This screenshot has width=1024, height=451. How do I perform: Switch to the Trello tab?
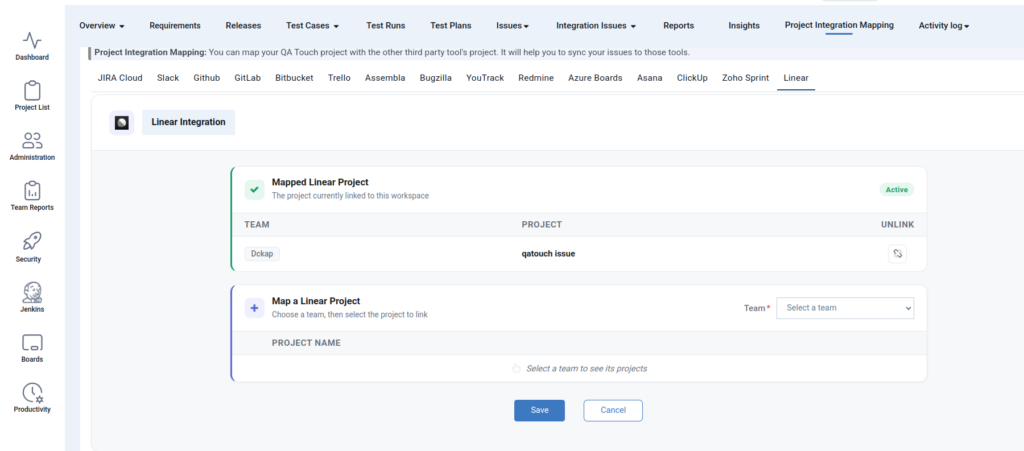point(339,78)
